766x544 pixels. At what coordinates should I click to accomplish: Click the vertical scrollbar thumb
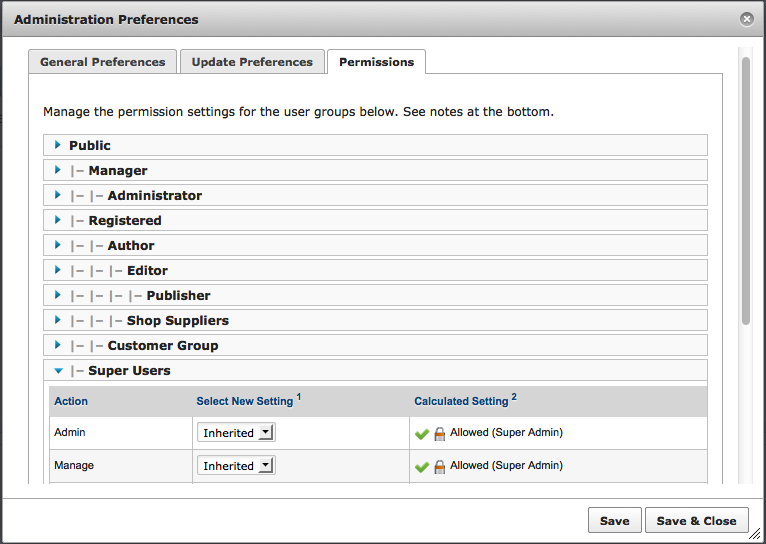click(x=745, y=190)
